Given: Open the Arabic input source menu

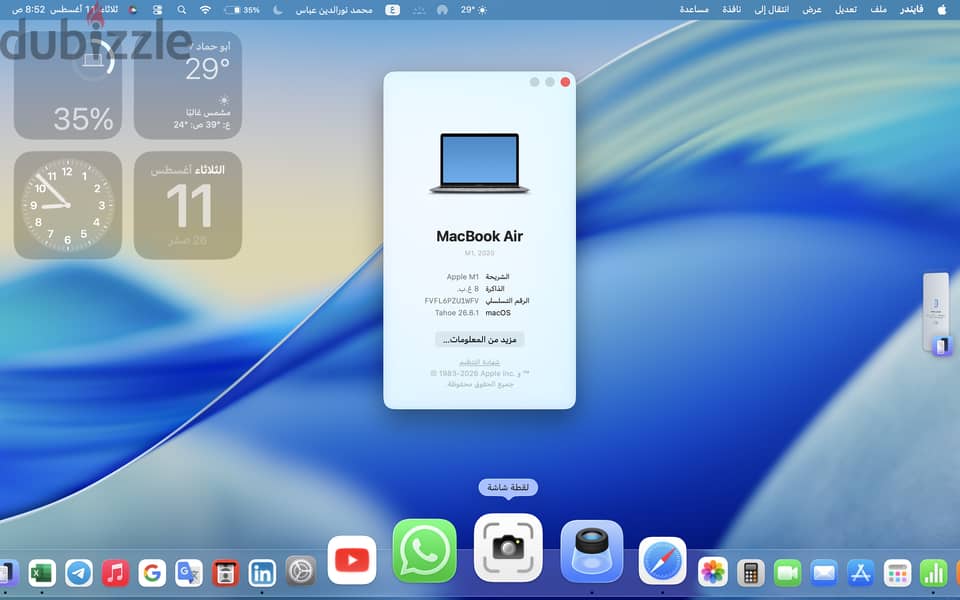Looking at the screenshot, I should [392, 10].
